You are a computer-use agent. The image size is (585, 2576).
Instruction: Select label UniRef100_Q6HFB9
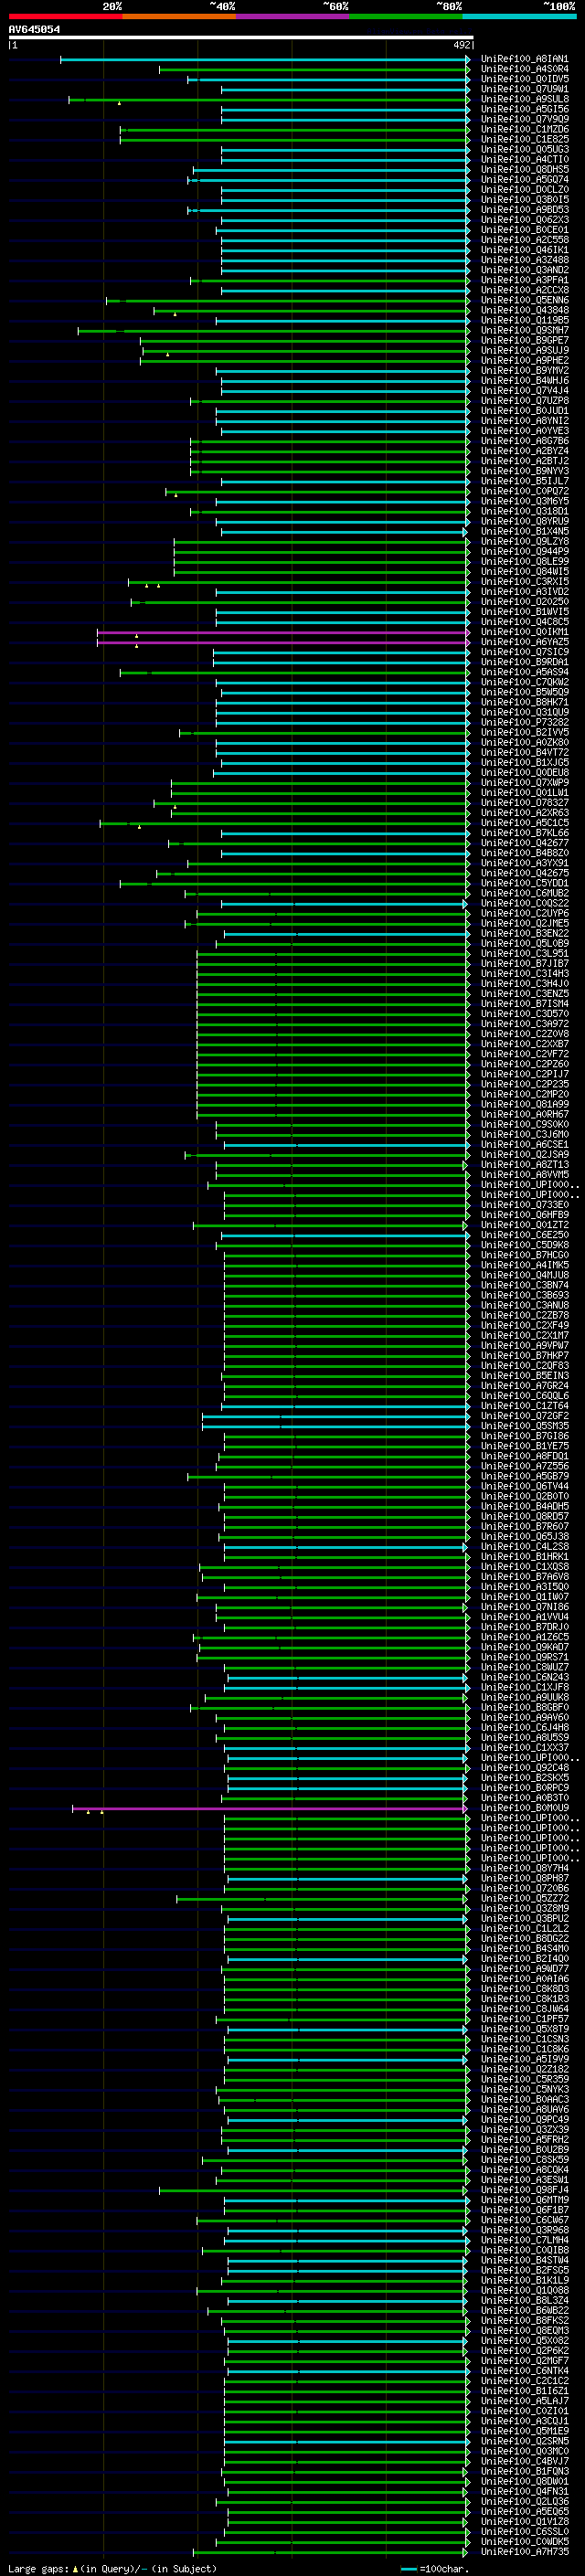[x=524, y=1215]
